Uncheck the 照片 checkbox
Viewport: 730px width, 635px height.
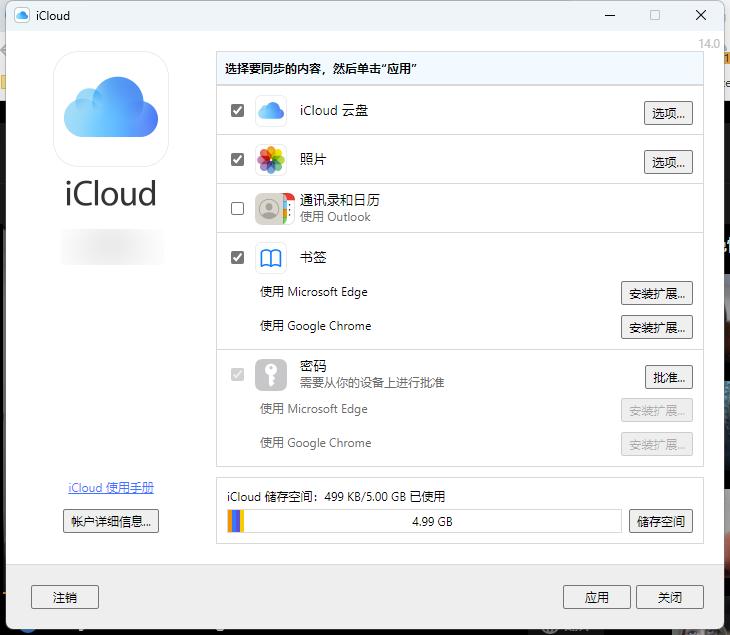tap(237, 160)
